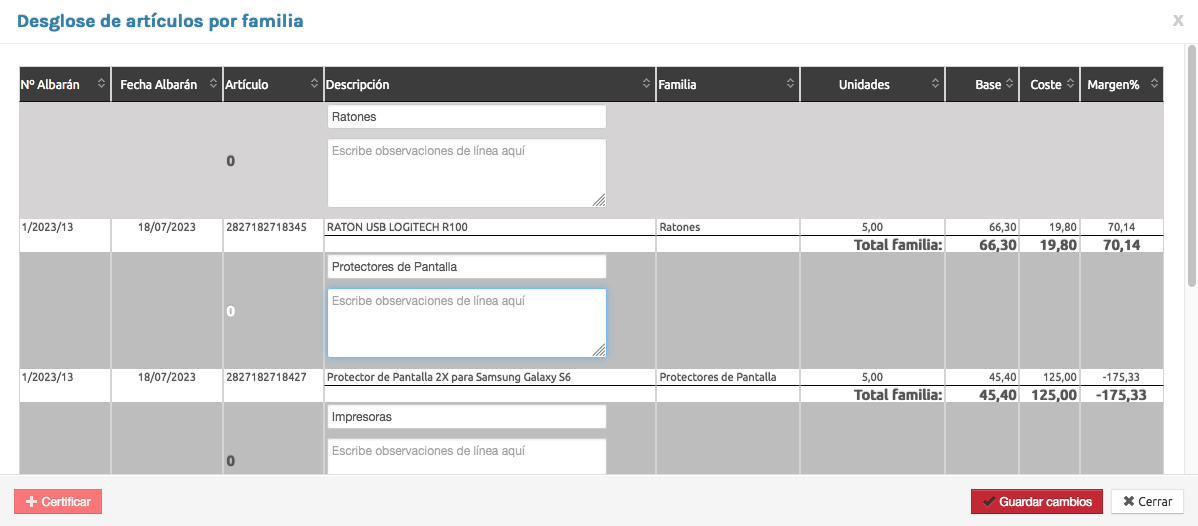Click sort arrows in Fecha Albarán header
This screenshot has height=526, width=1198.
click(x=213, y=85)
